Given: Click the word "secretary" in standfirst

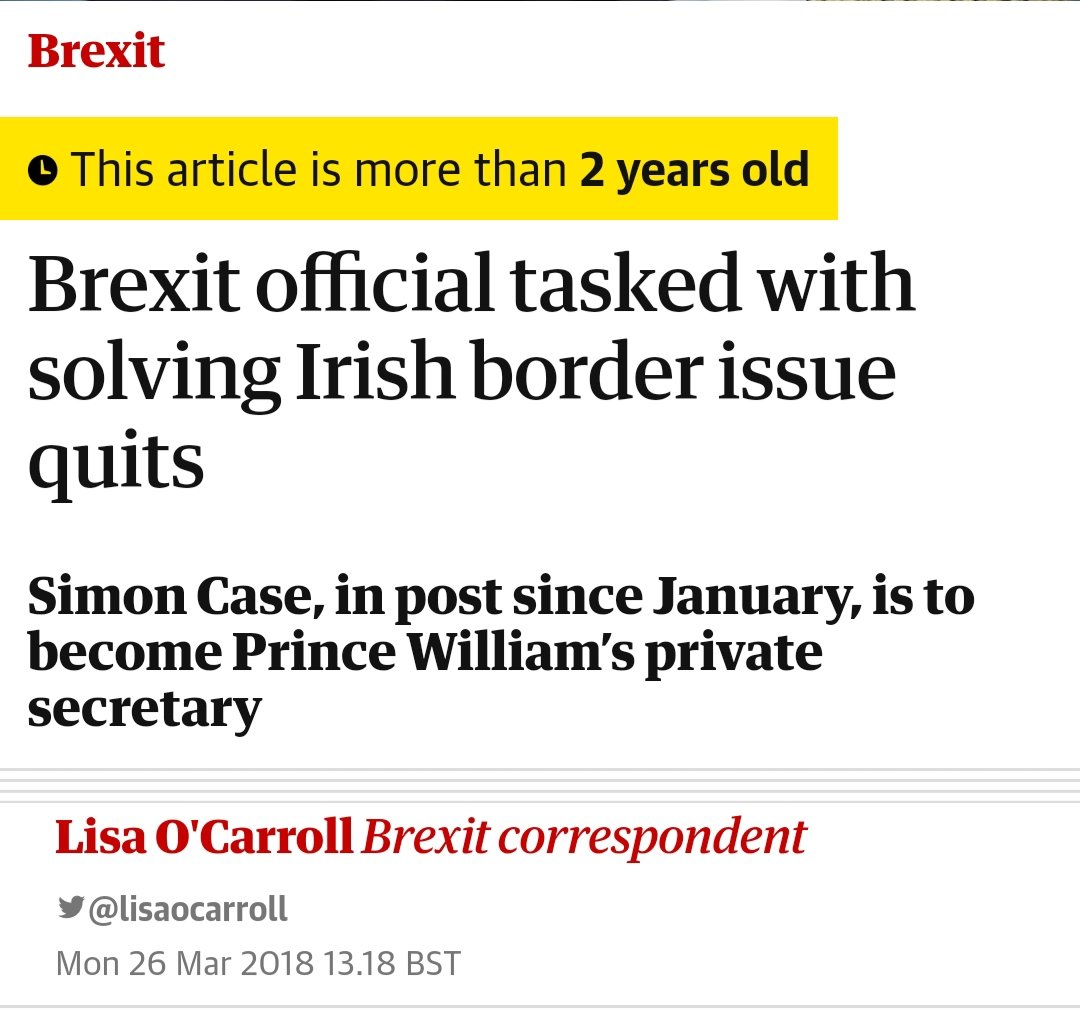Looking at the screenshot, I should coord(144,708).
